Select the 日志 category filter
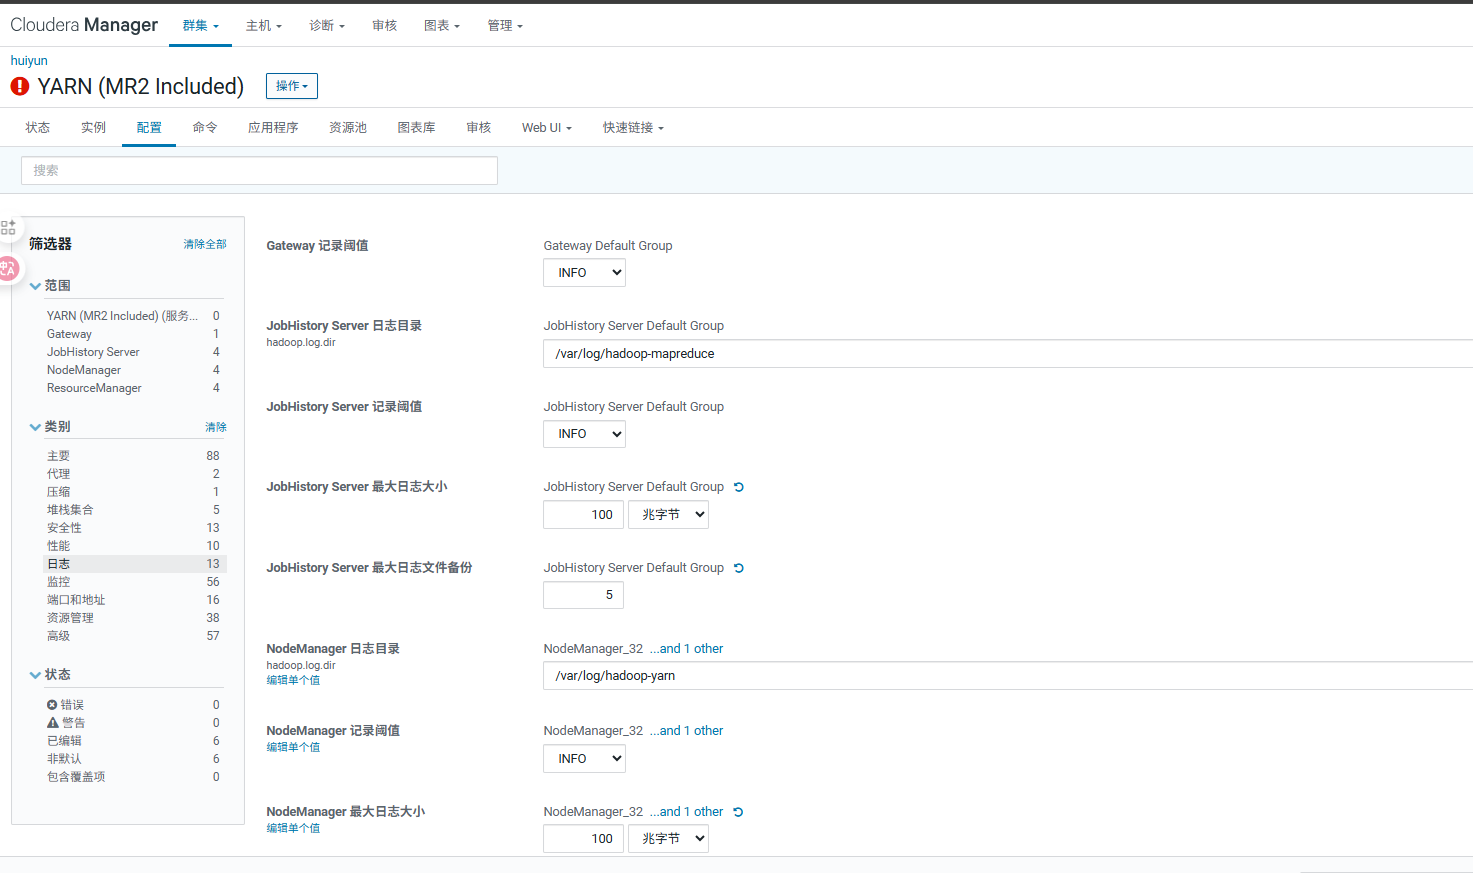Screen dimensions: 1473x873 coord(133,564)
